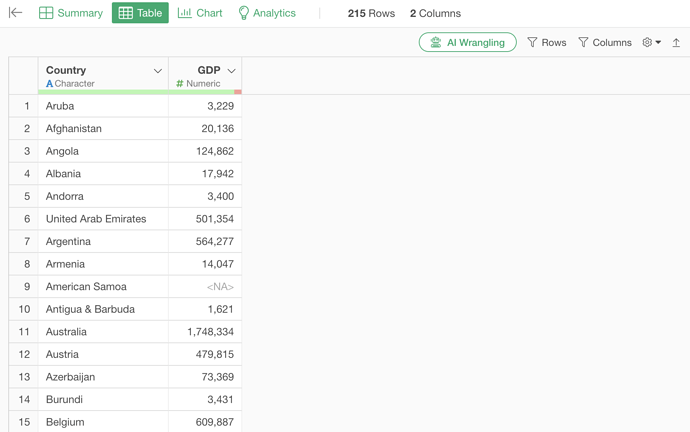Switch to the Table view tab
The image size is (690, 432).
click(140, 14)
